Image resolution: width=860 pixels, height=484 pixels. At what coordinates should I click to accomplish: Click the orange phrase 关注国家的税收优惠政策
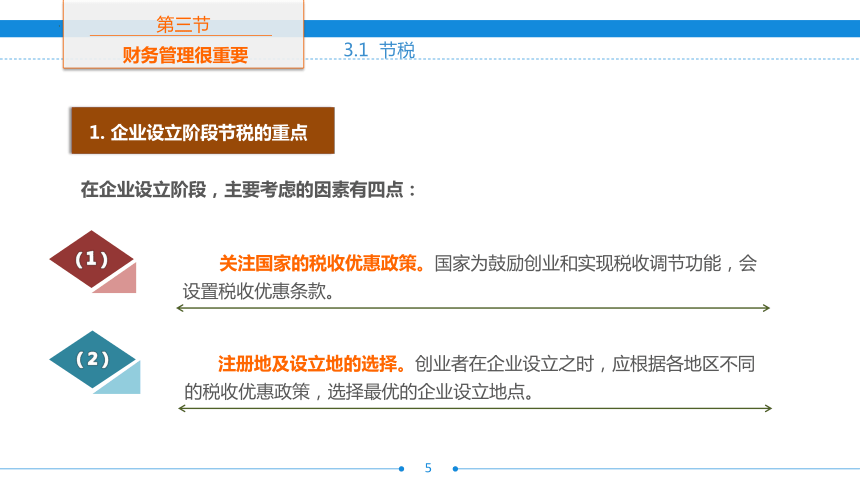(321, 263)
